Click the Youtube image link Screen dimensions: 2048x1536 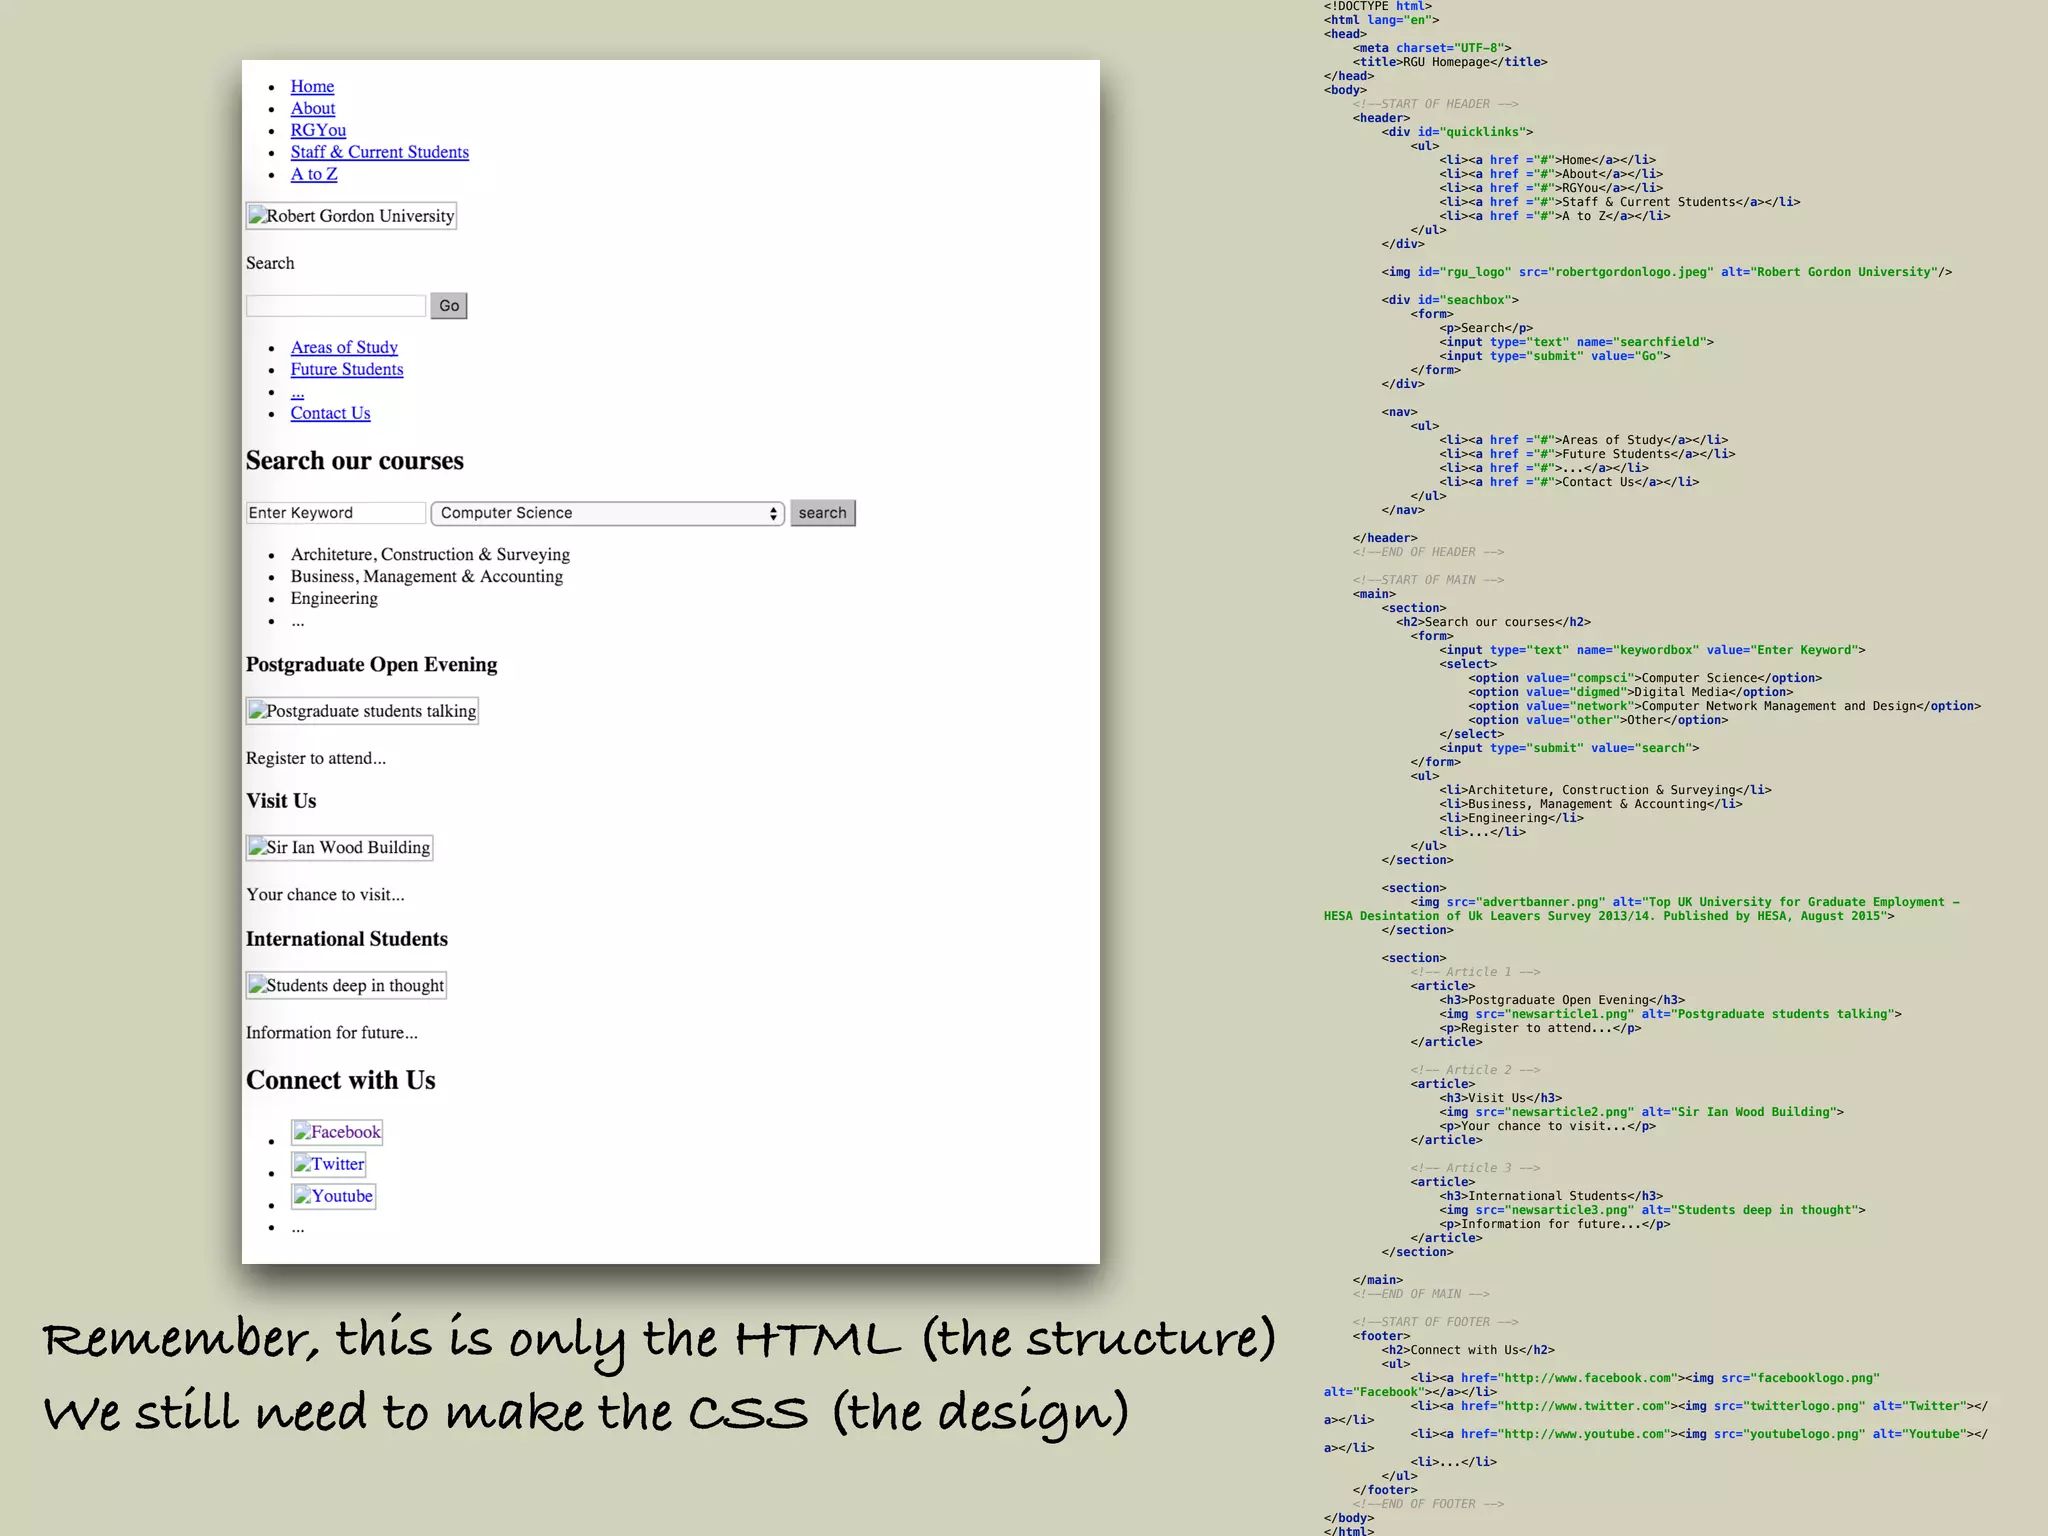(333, 1196)
